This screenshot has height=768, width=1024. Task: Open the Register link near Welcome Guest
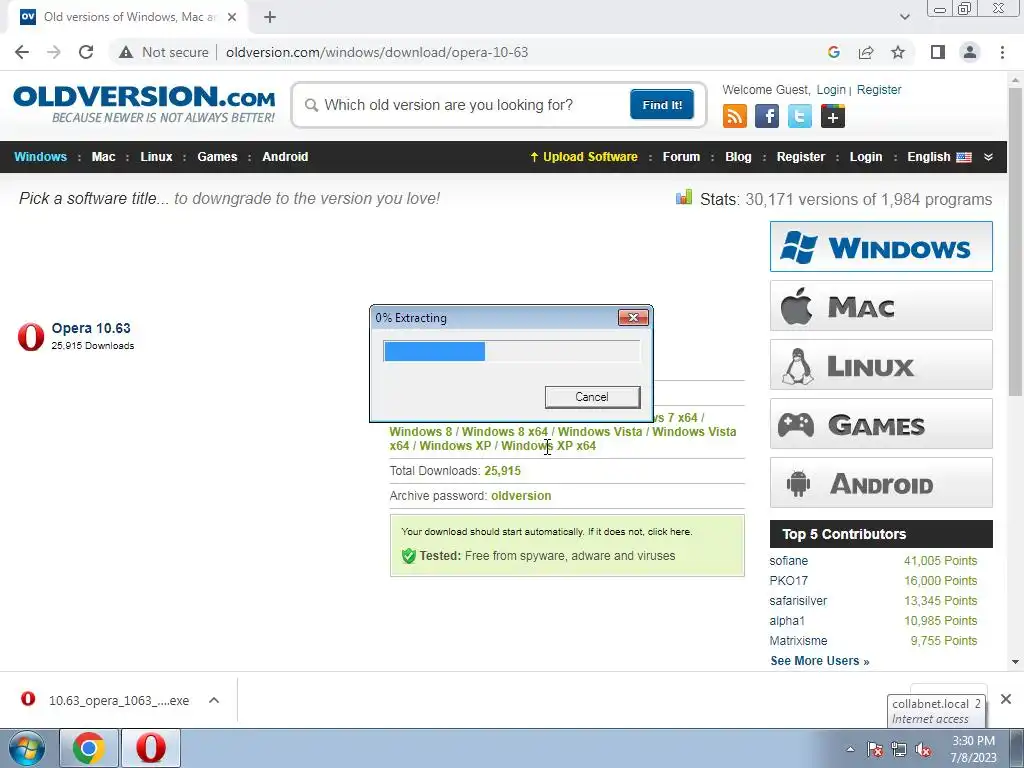(x=878, y=89)
